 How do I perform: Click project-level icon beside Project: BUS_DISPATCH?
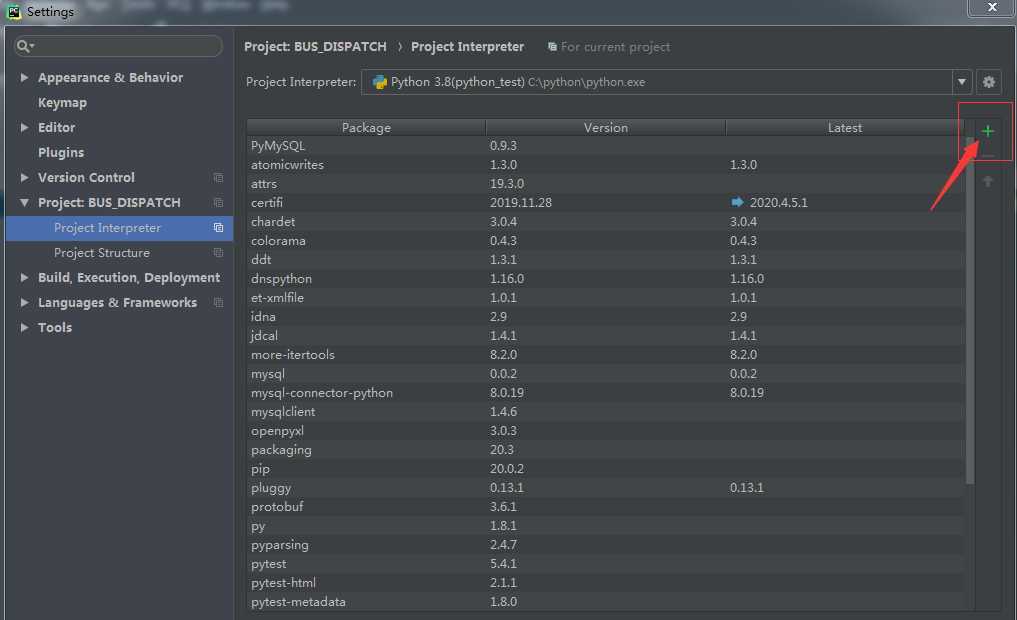[219, 203]
